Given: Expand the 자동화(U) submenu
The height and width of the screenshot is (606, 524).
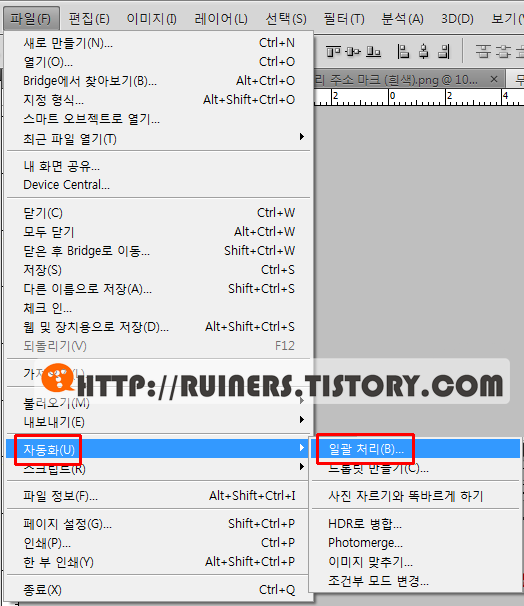Looking at the screenshot, I should (158, 449).
